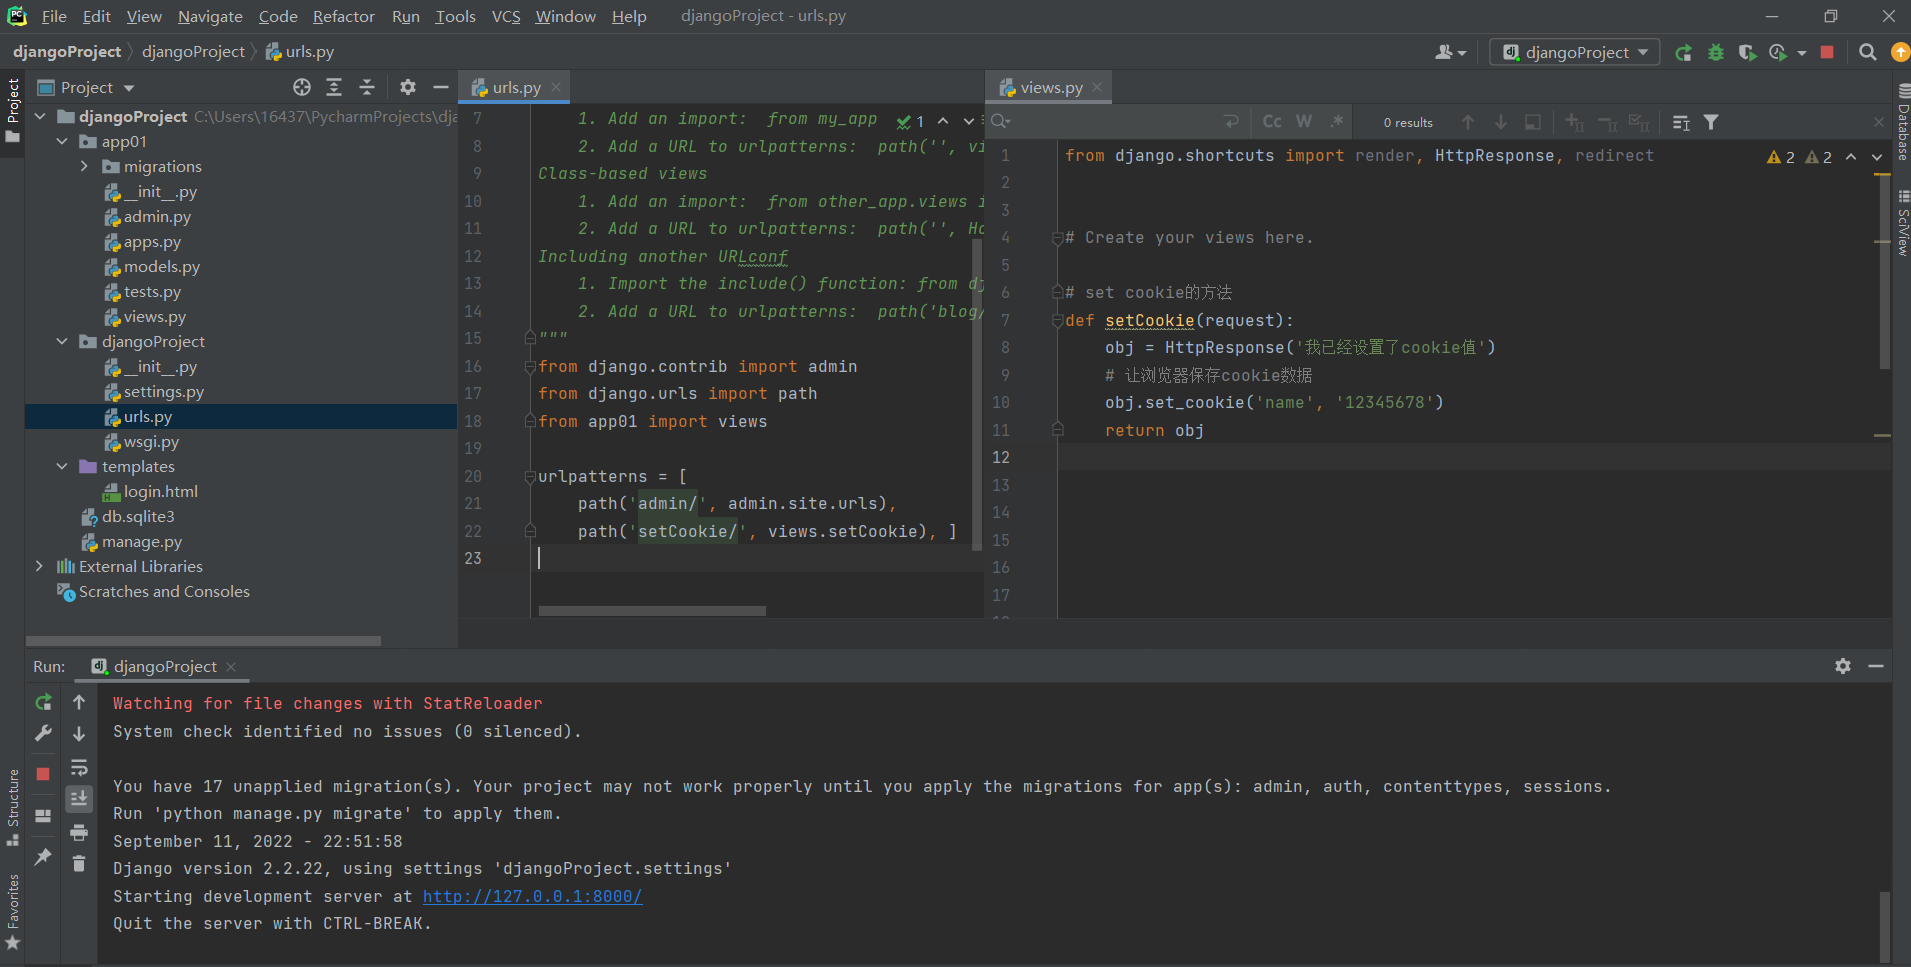1911x967 pixels.
Task: Go up the stack trace in Run console
Action: (79, 702)
